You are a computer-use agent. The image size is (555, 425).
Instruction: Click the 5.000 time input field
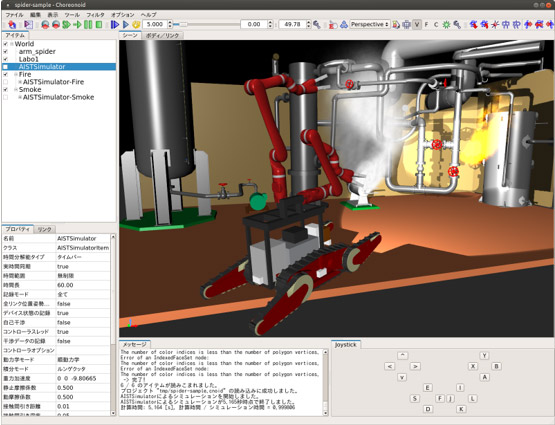click(155, 24)
